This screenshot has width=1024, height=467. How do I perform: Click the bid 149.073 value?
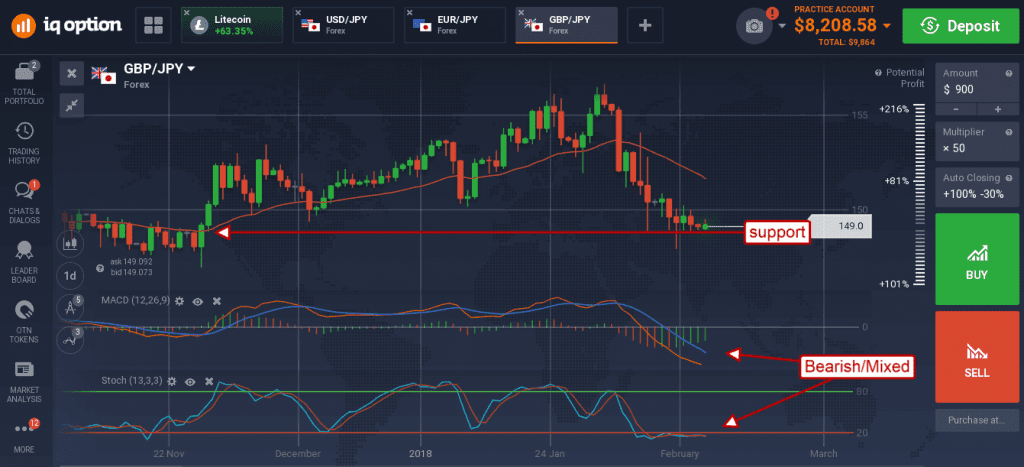click(131, 272)
